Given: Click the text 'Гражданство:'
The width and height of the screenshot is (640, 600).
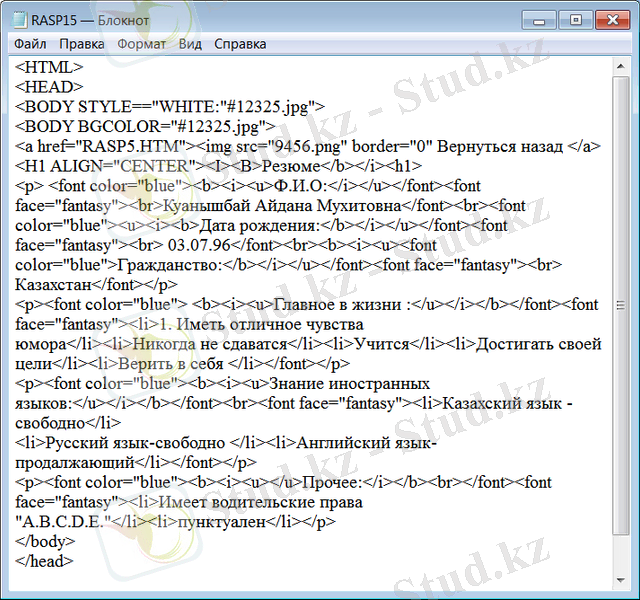Looking at the screenshot, I should 169,265.
